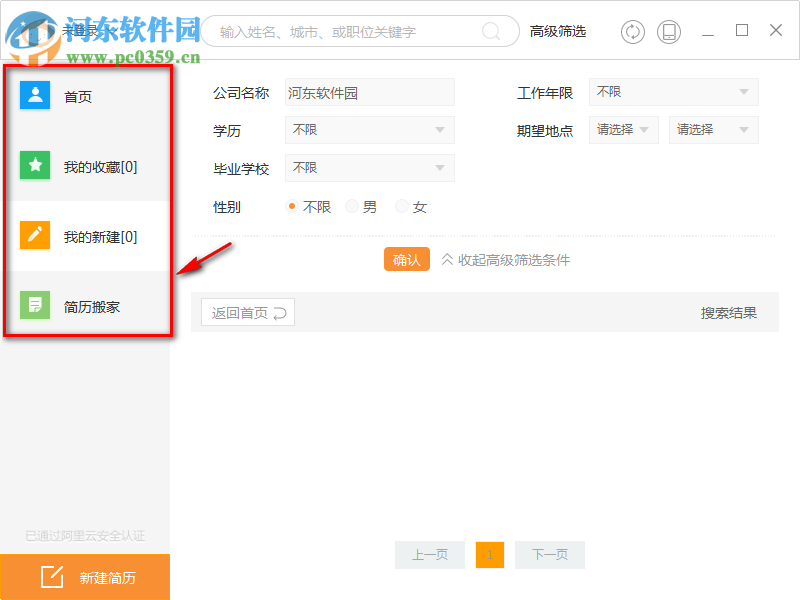Select page 1 in the pagination

[489, 555]
